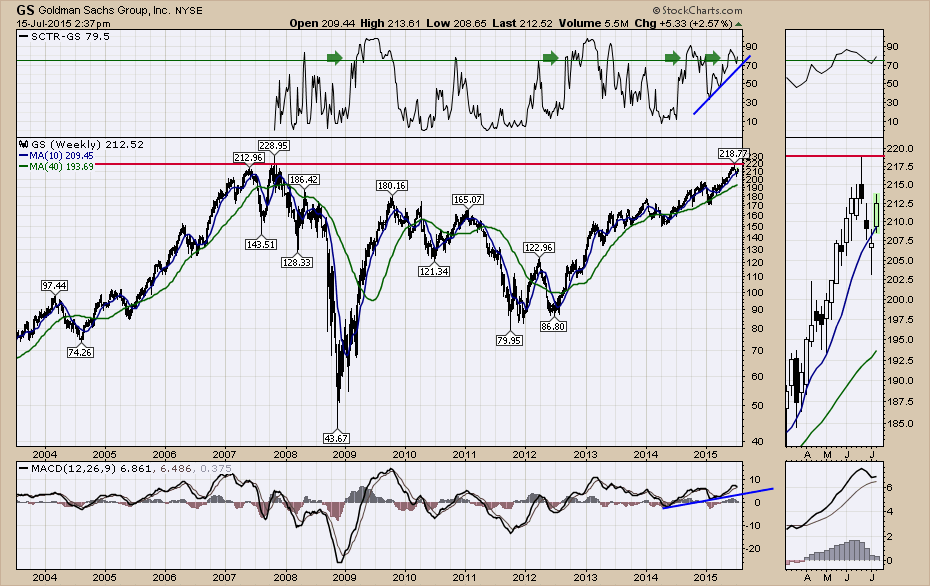
Task: Click the 43.67 crash low label
Action: pyautogui.click(x=336, y=438)
